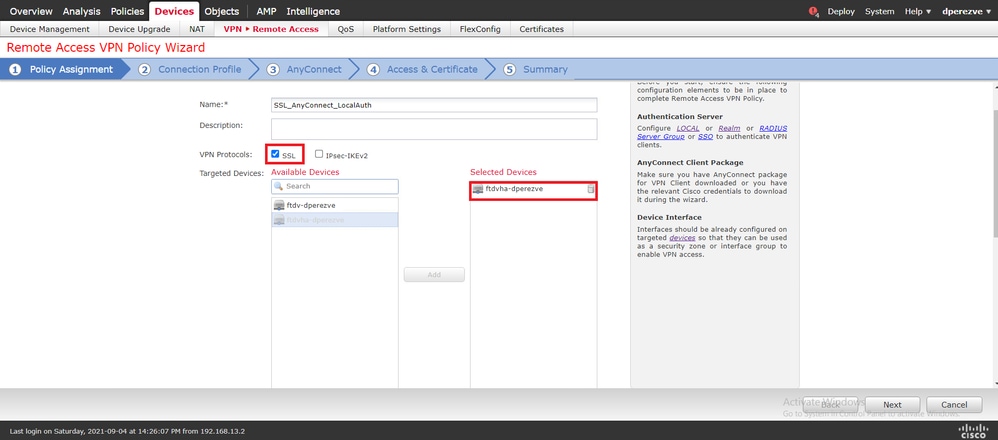Click the Next button
This screenshot has height=440, width=998.
(892, 404)
